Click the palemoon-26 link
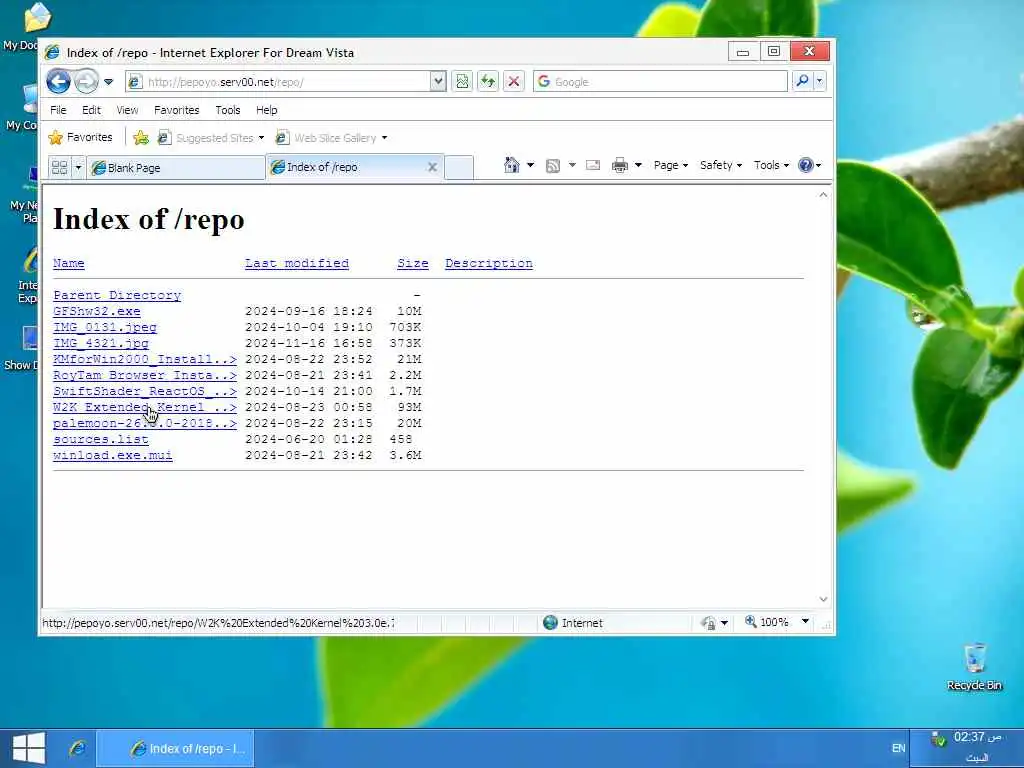 coord(145,423)
